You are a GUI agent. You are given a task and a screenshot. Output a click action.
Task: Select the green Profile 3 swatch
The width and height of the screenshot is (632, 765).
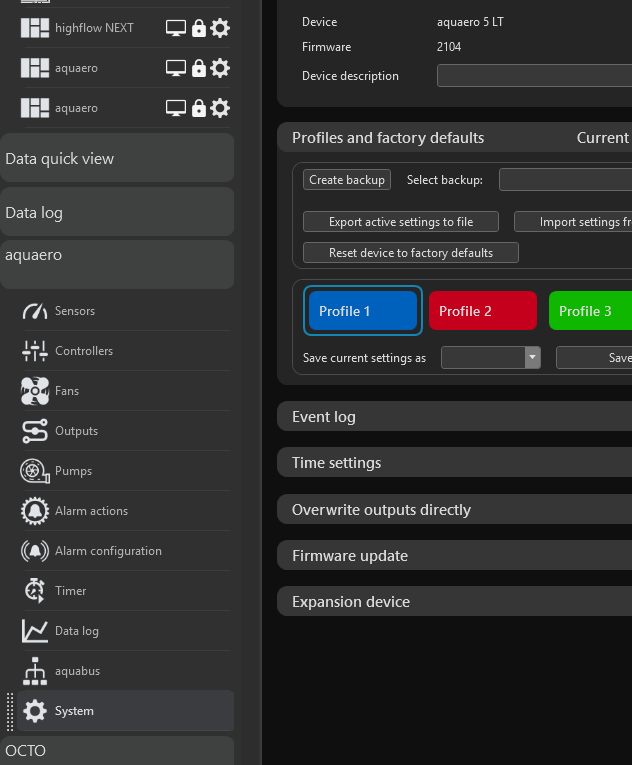click(x=591, y=311)
